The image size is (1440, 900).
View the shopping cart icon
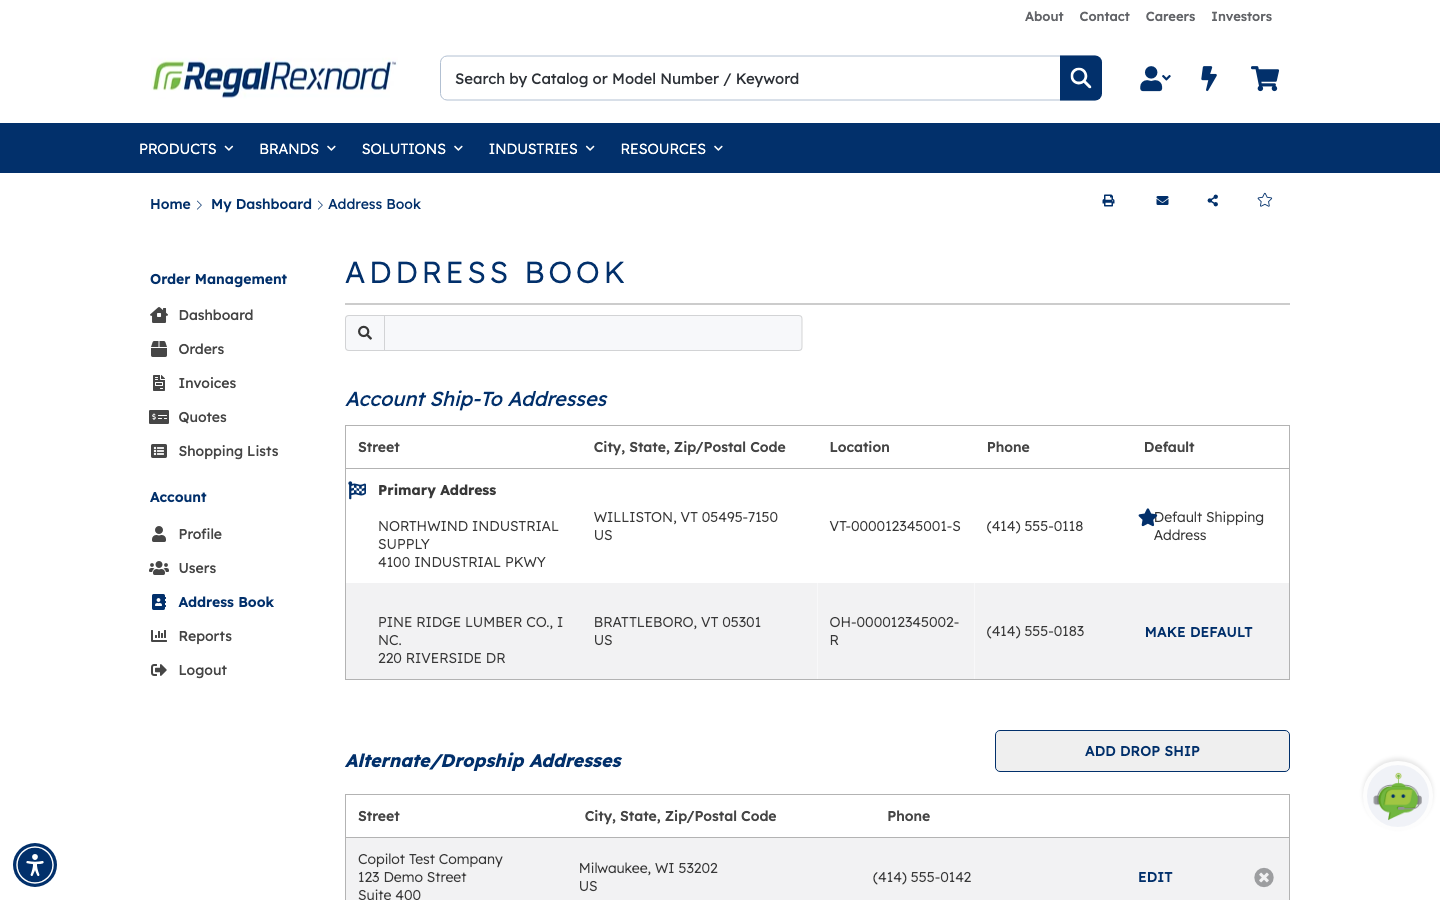tap(1265, 78)
